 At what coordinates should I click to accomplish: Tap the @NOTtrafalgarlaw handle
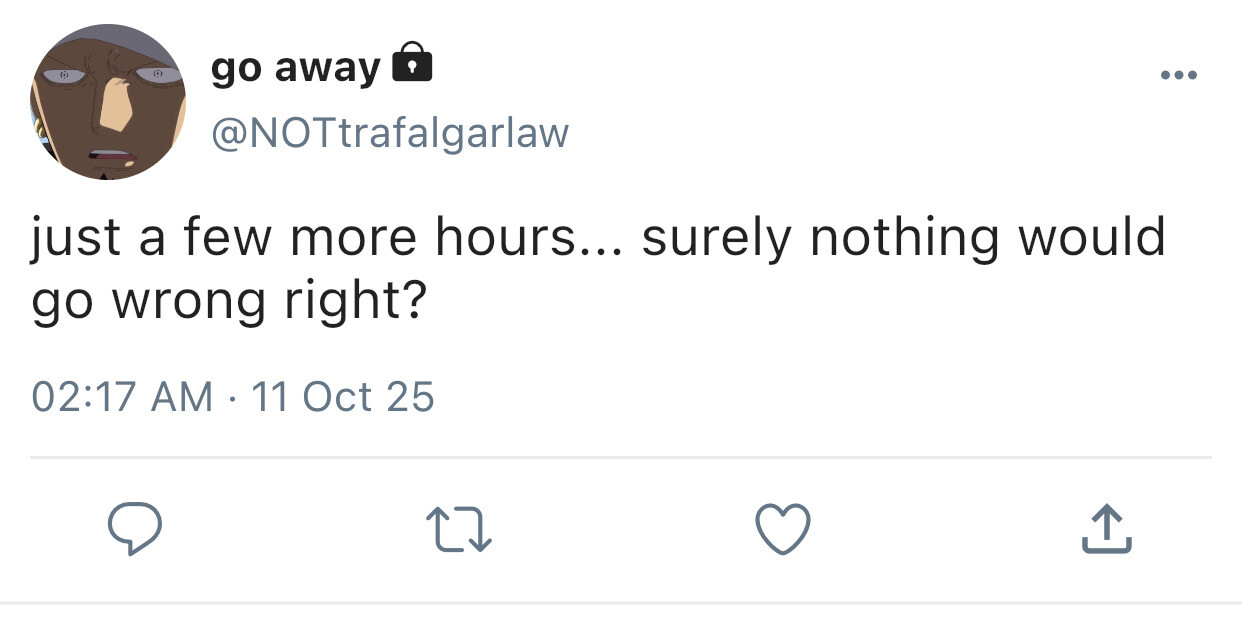pyautogui.click(x=390, y=131)
